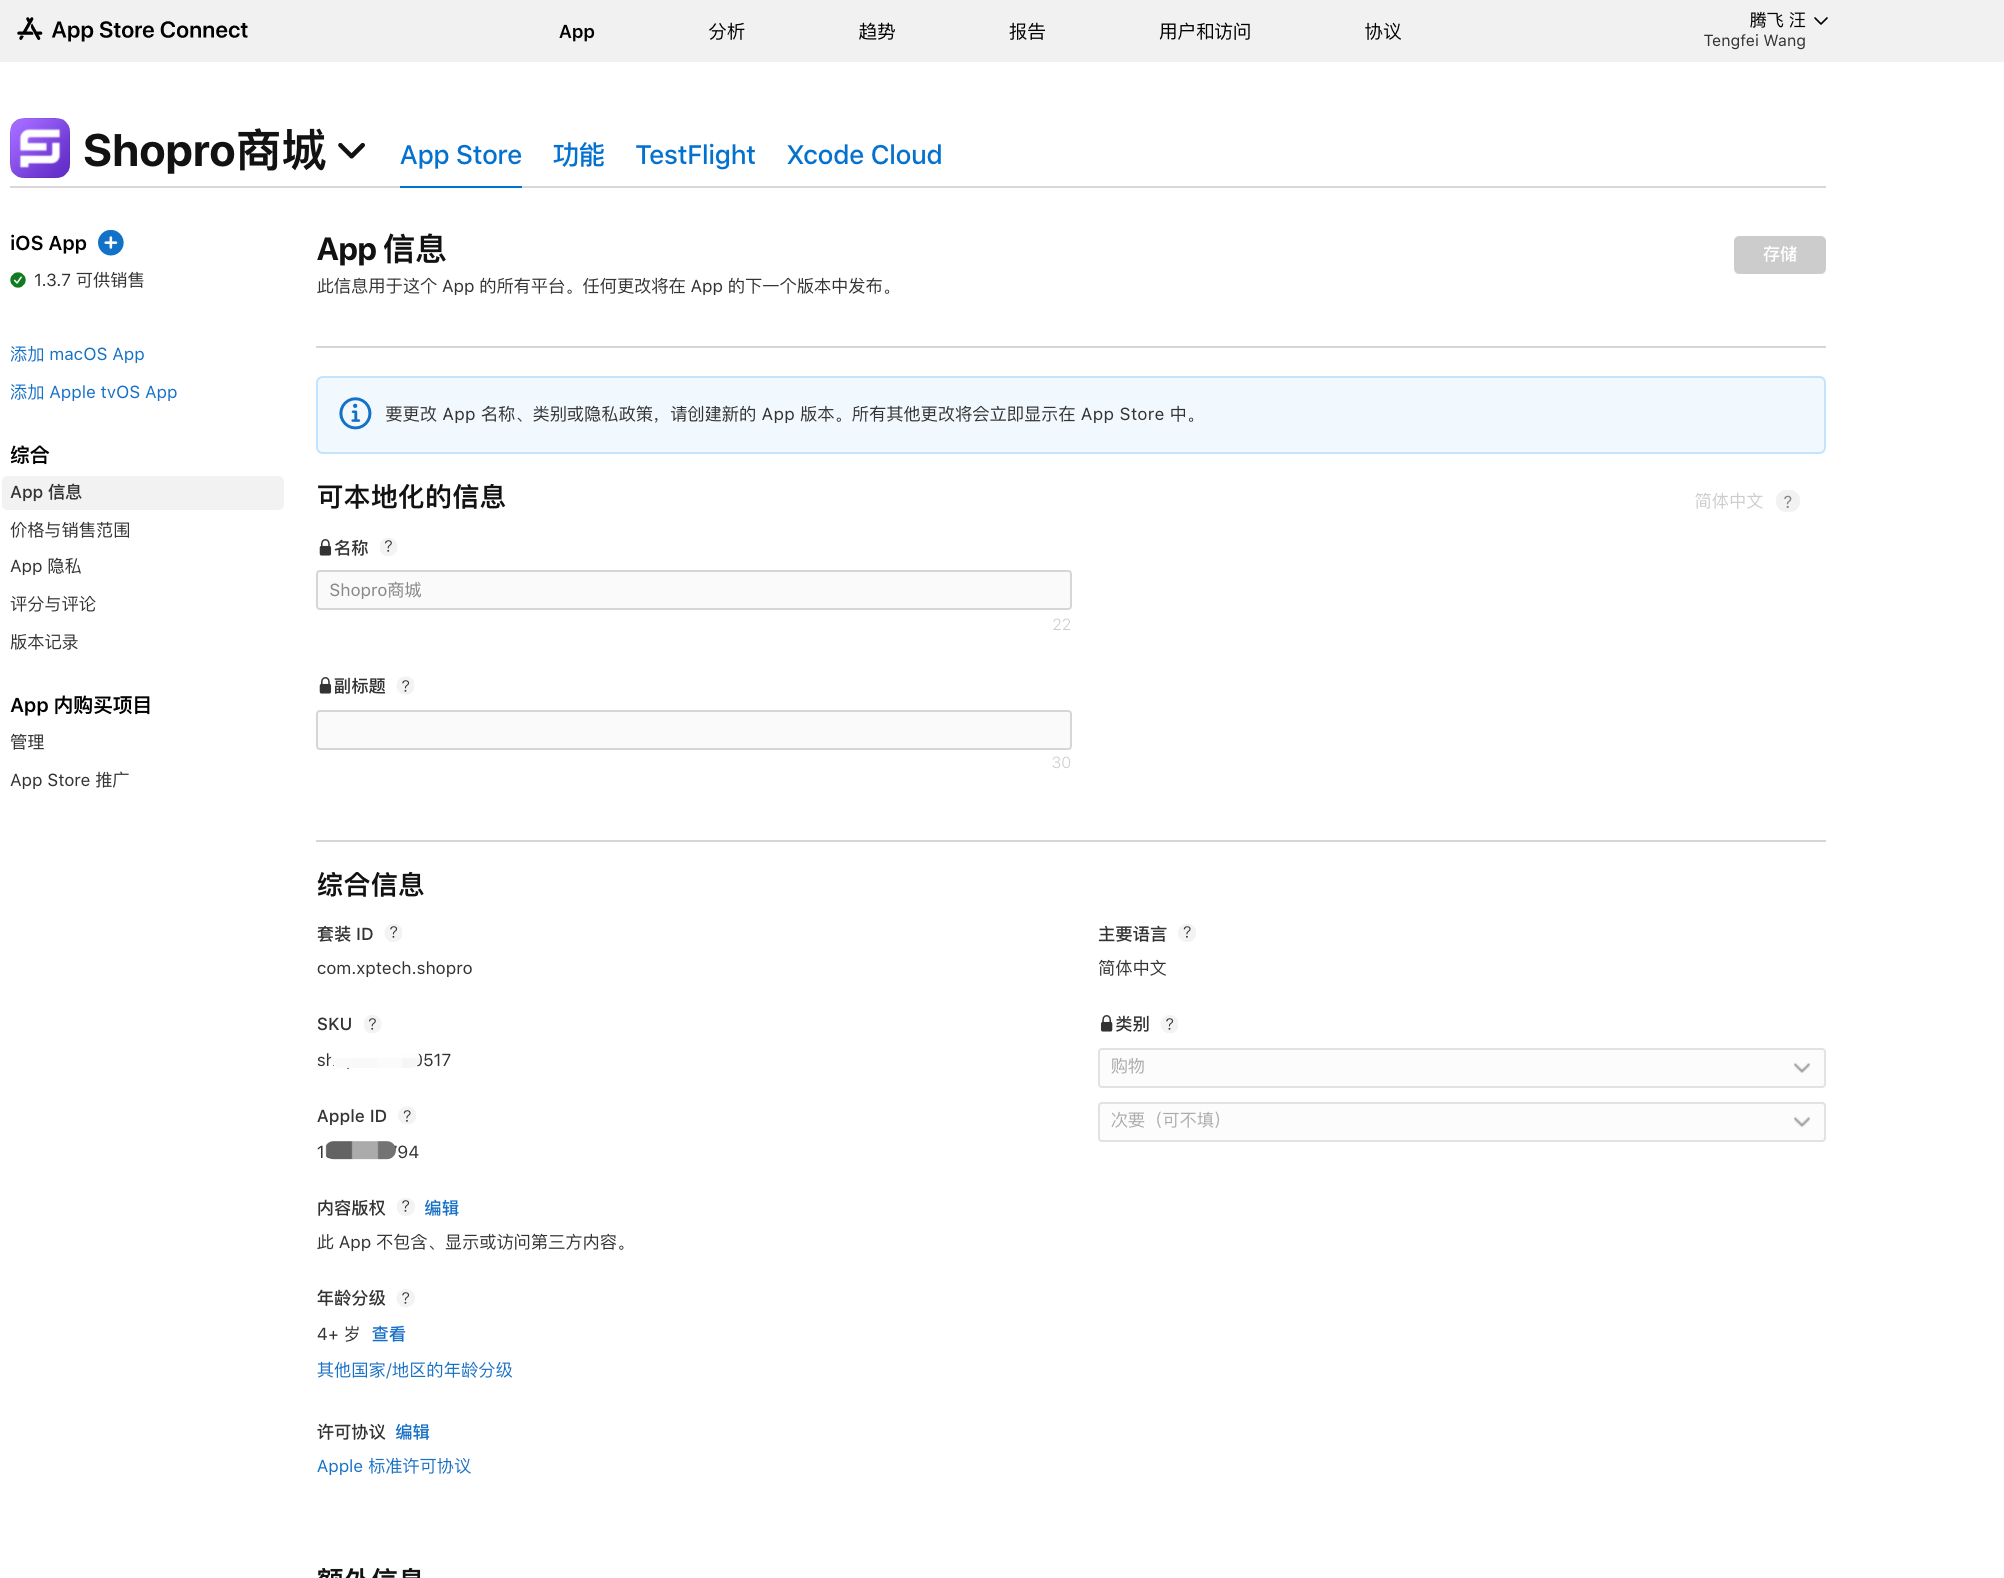Click help icon next to 年龄分级
The width and height of the screenshot is (2004, 1578).
[x=405, y=1298]
